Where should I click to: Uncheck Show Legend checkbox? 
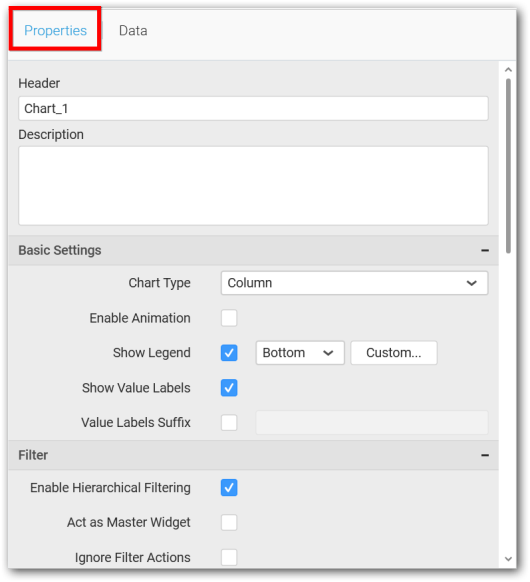pyautogui.click(x=229, y=353)
